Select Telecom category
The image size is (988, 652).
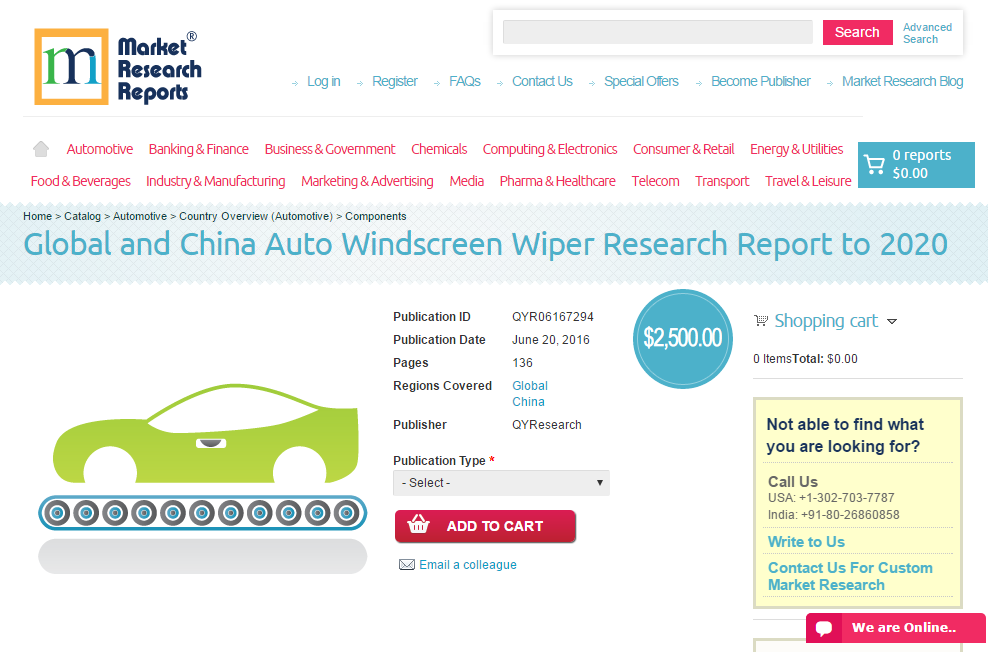click(x=655, y=181)
